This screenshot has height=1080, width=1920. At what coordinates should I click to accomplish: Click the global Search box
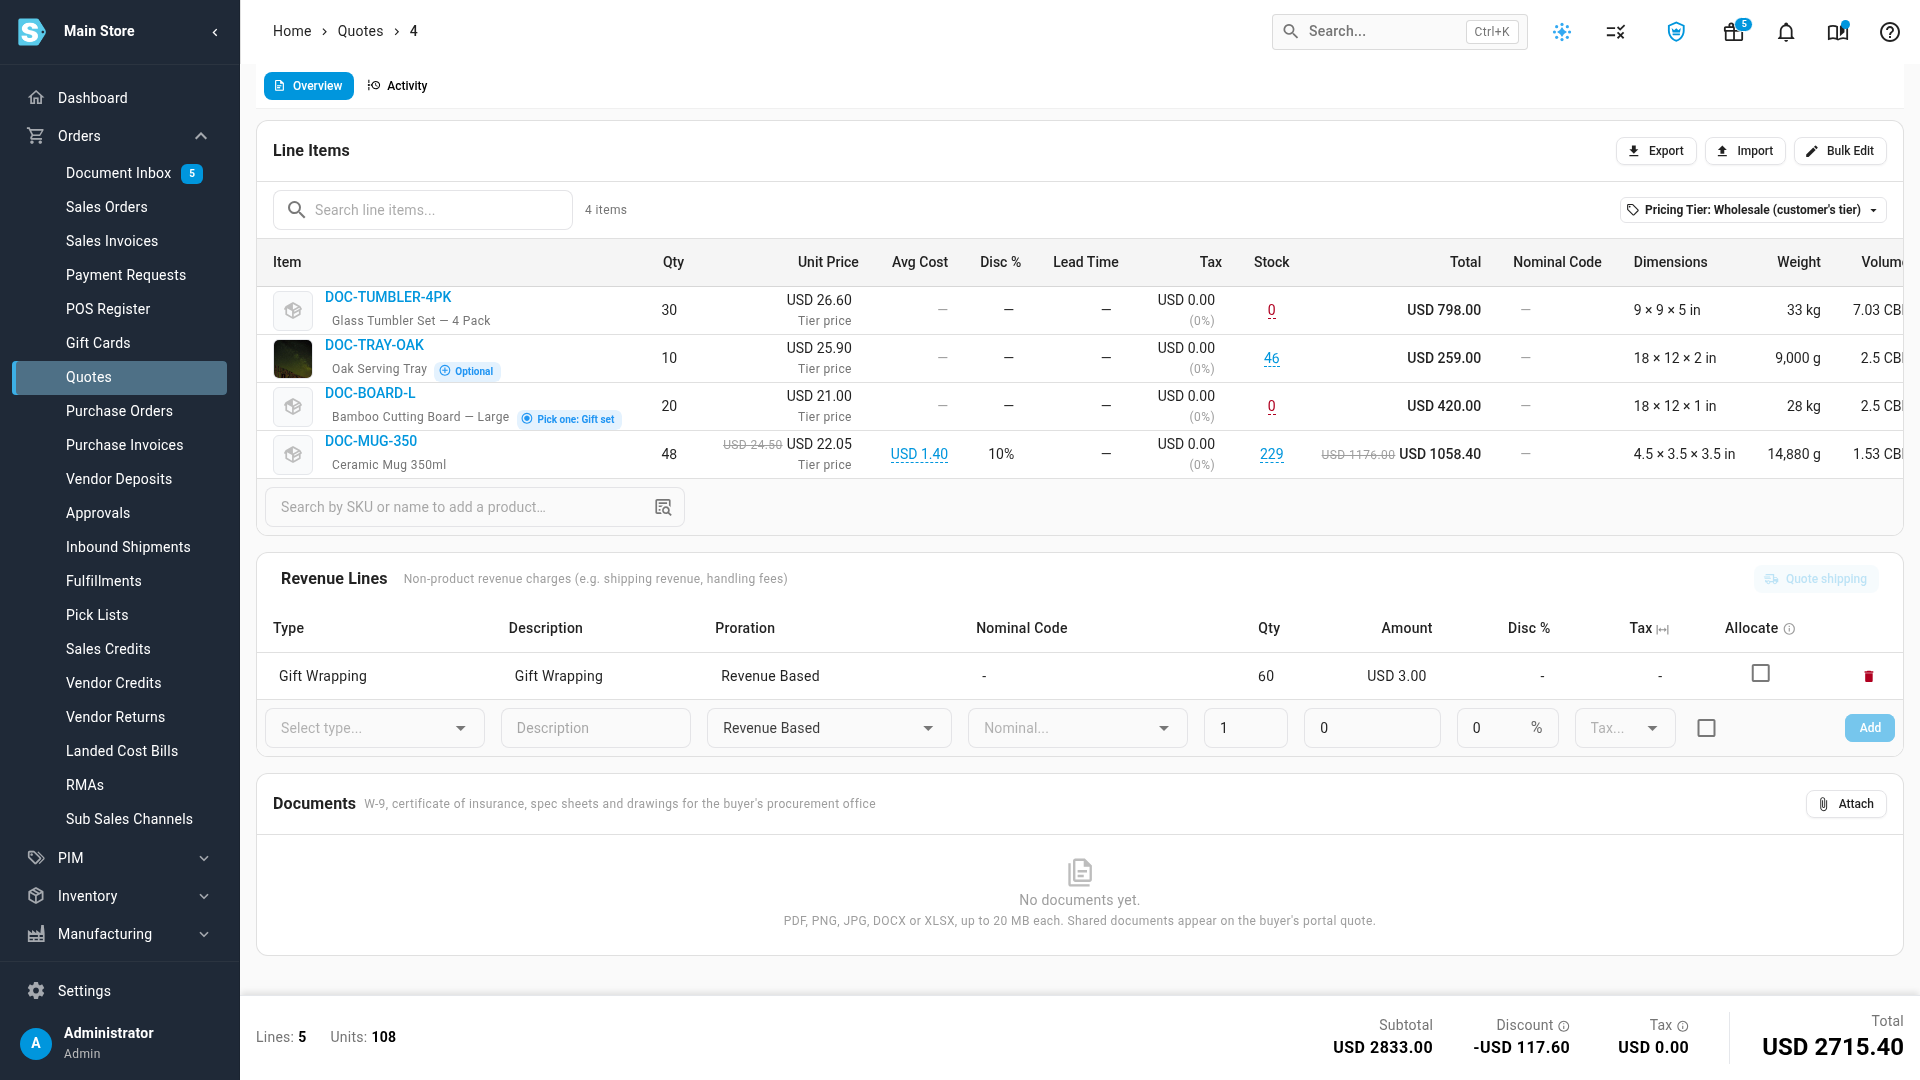[1399, 32]
